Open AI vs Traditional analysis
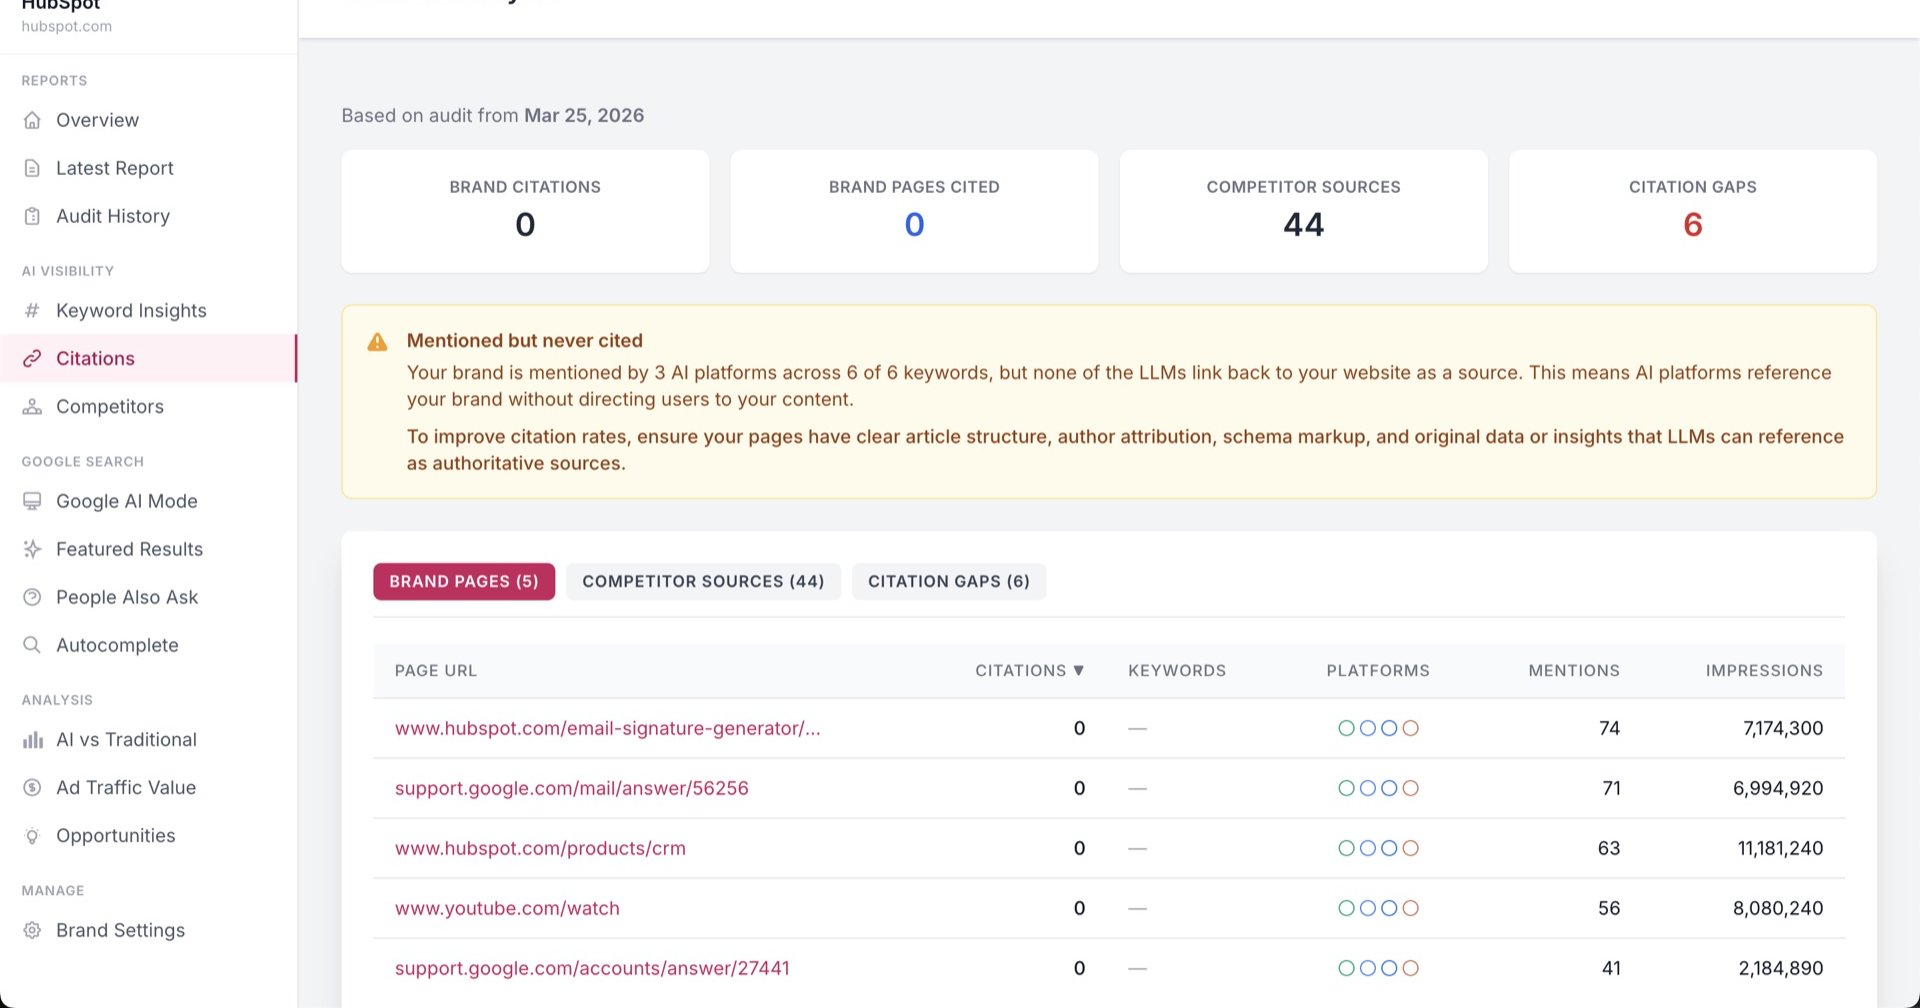Screen dimensions: 1920x1008 click(x=148, y=740)
